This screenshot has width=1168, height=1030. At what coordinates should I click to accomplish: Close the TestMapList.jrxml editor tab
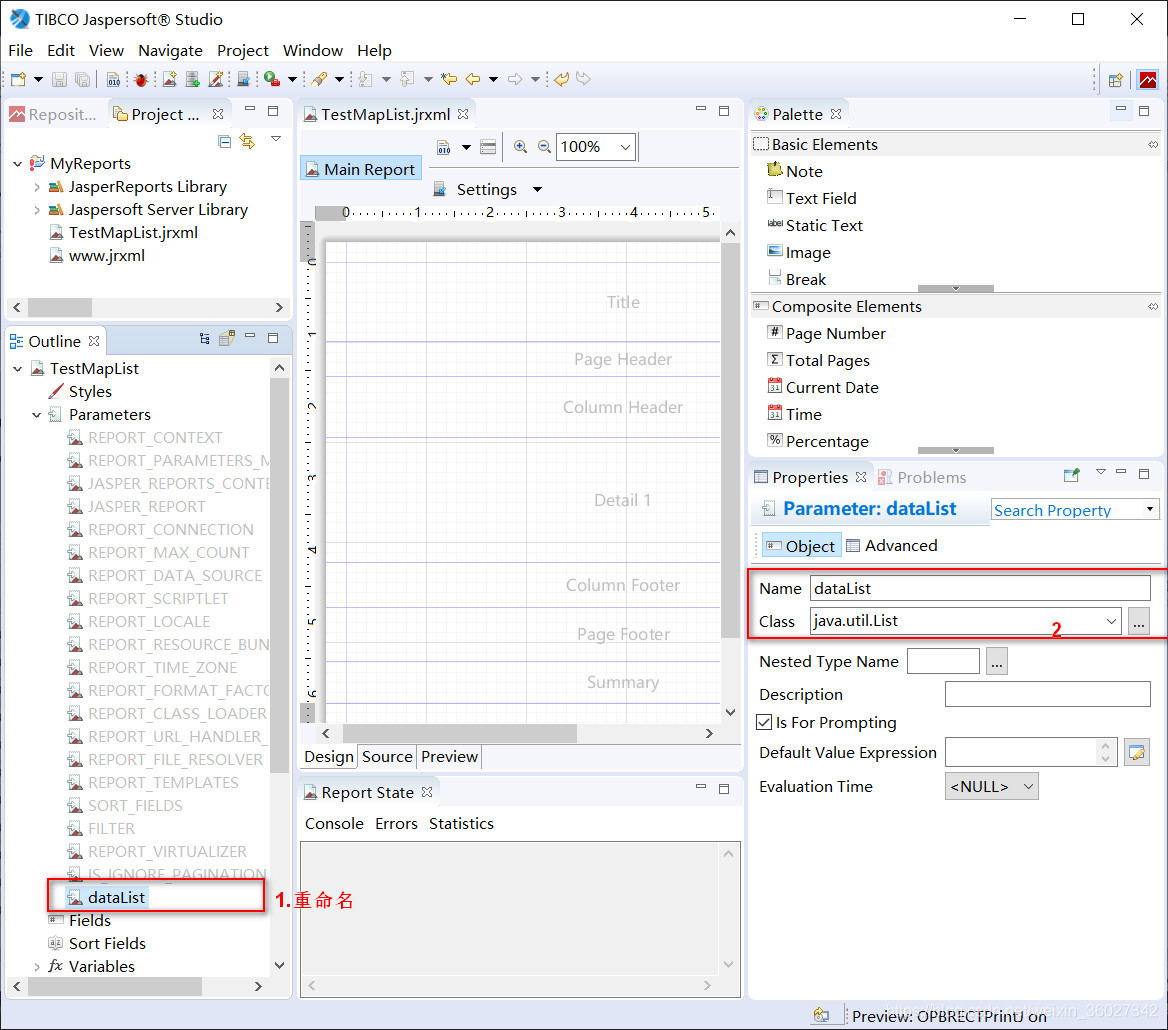[x=463, y=114]
